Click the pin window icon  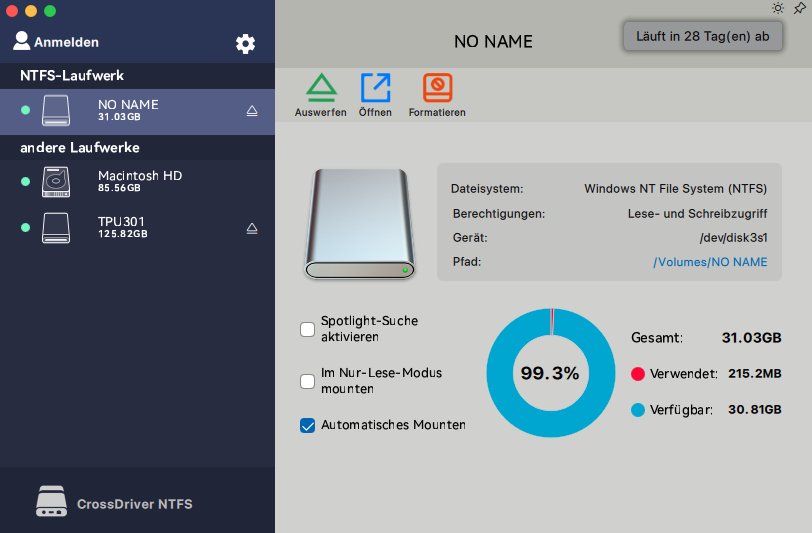click(x=800, y=8)
